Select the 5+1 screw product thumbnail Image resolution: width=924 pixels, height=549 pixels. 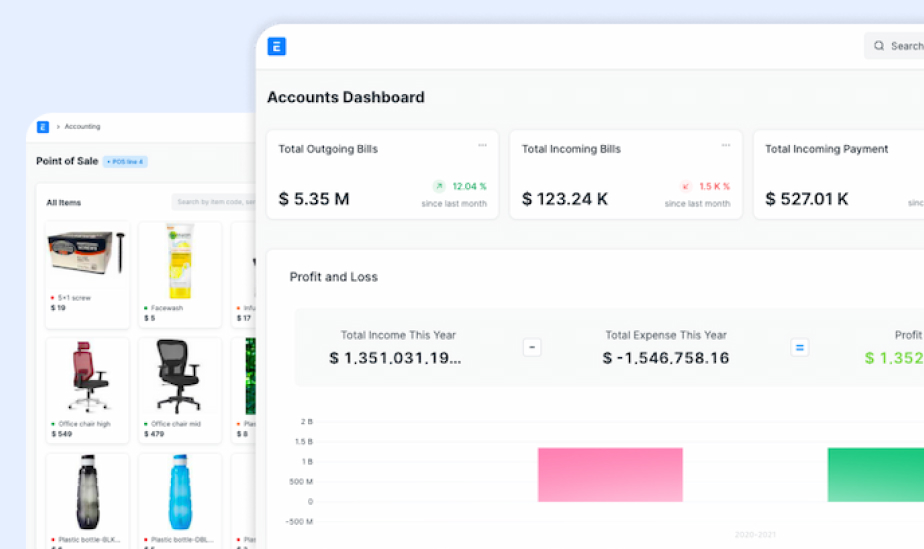click(87, 253)
